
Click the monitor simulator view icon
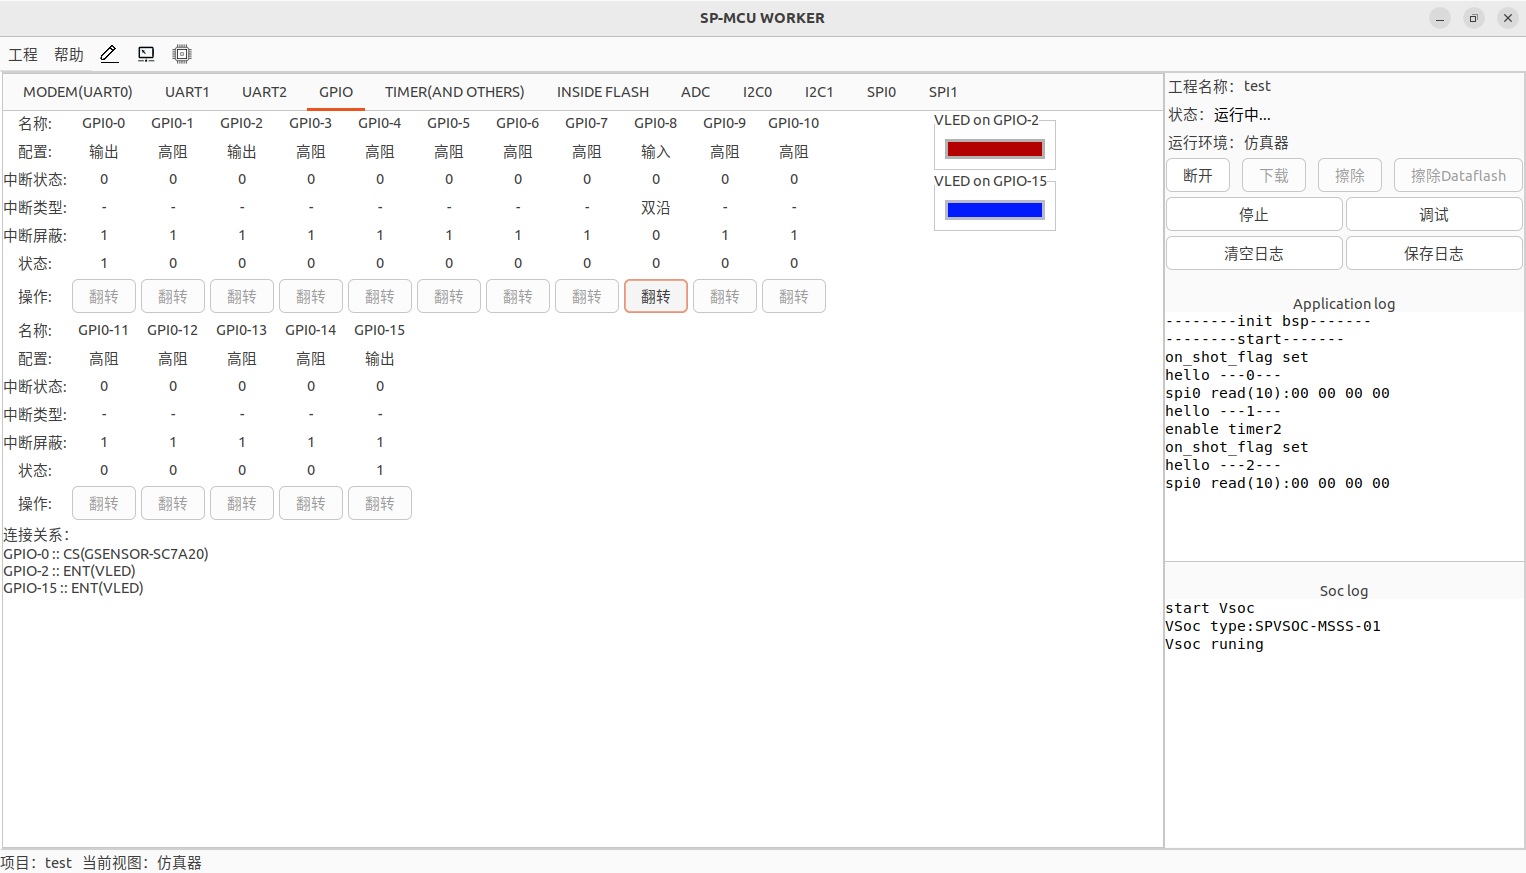[146, 54]
